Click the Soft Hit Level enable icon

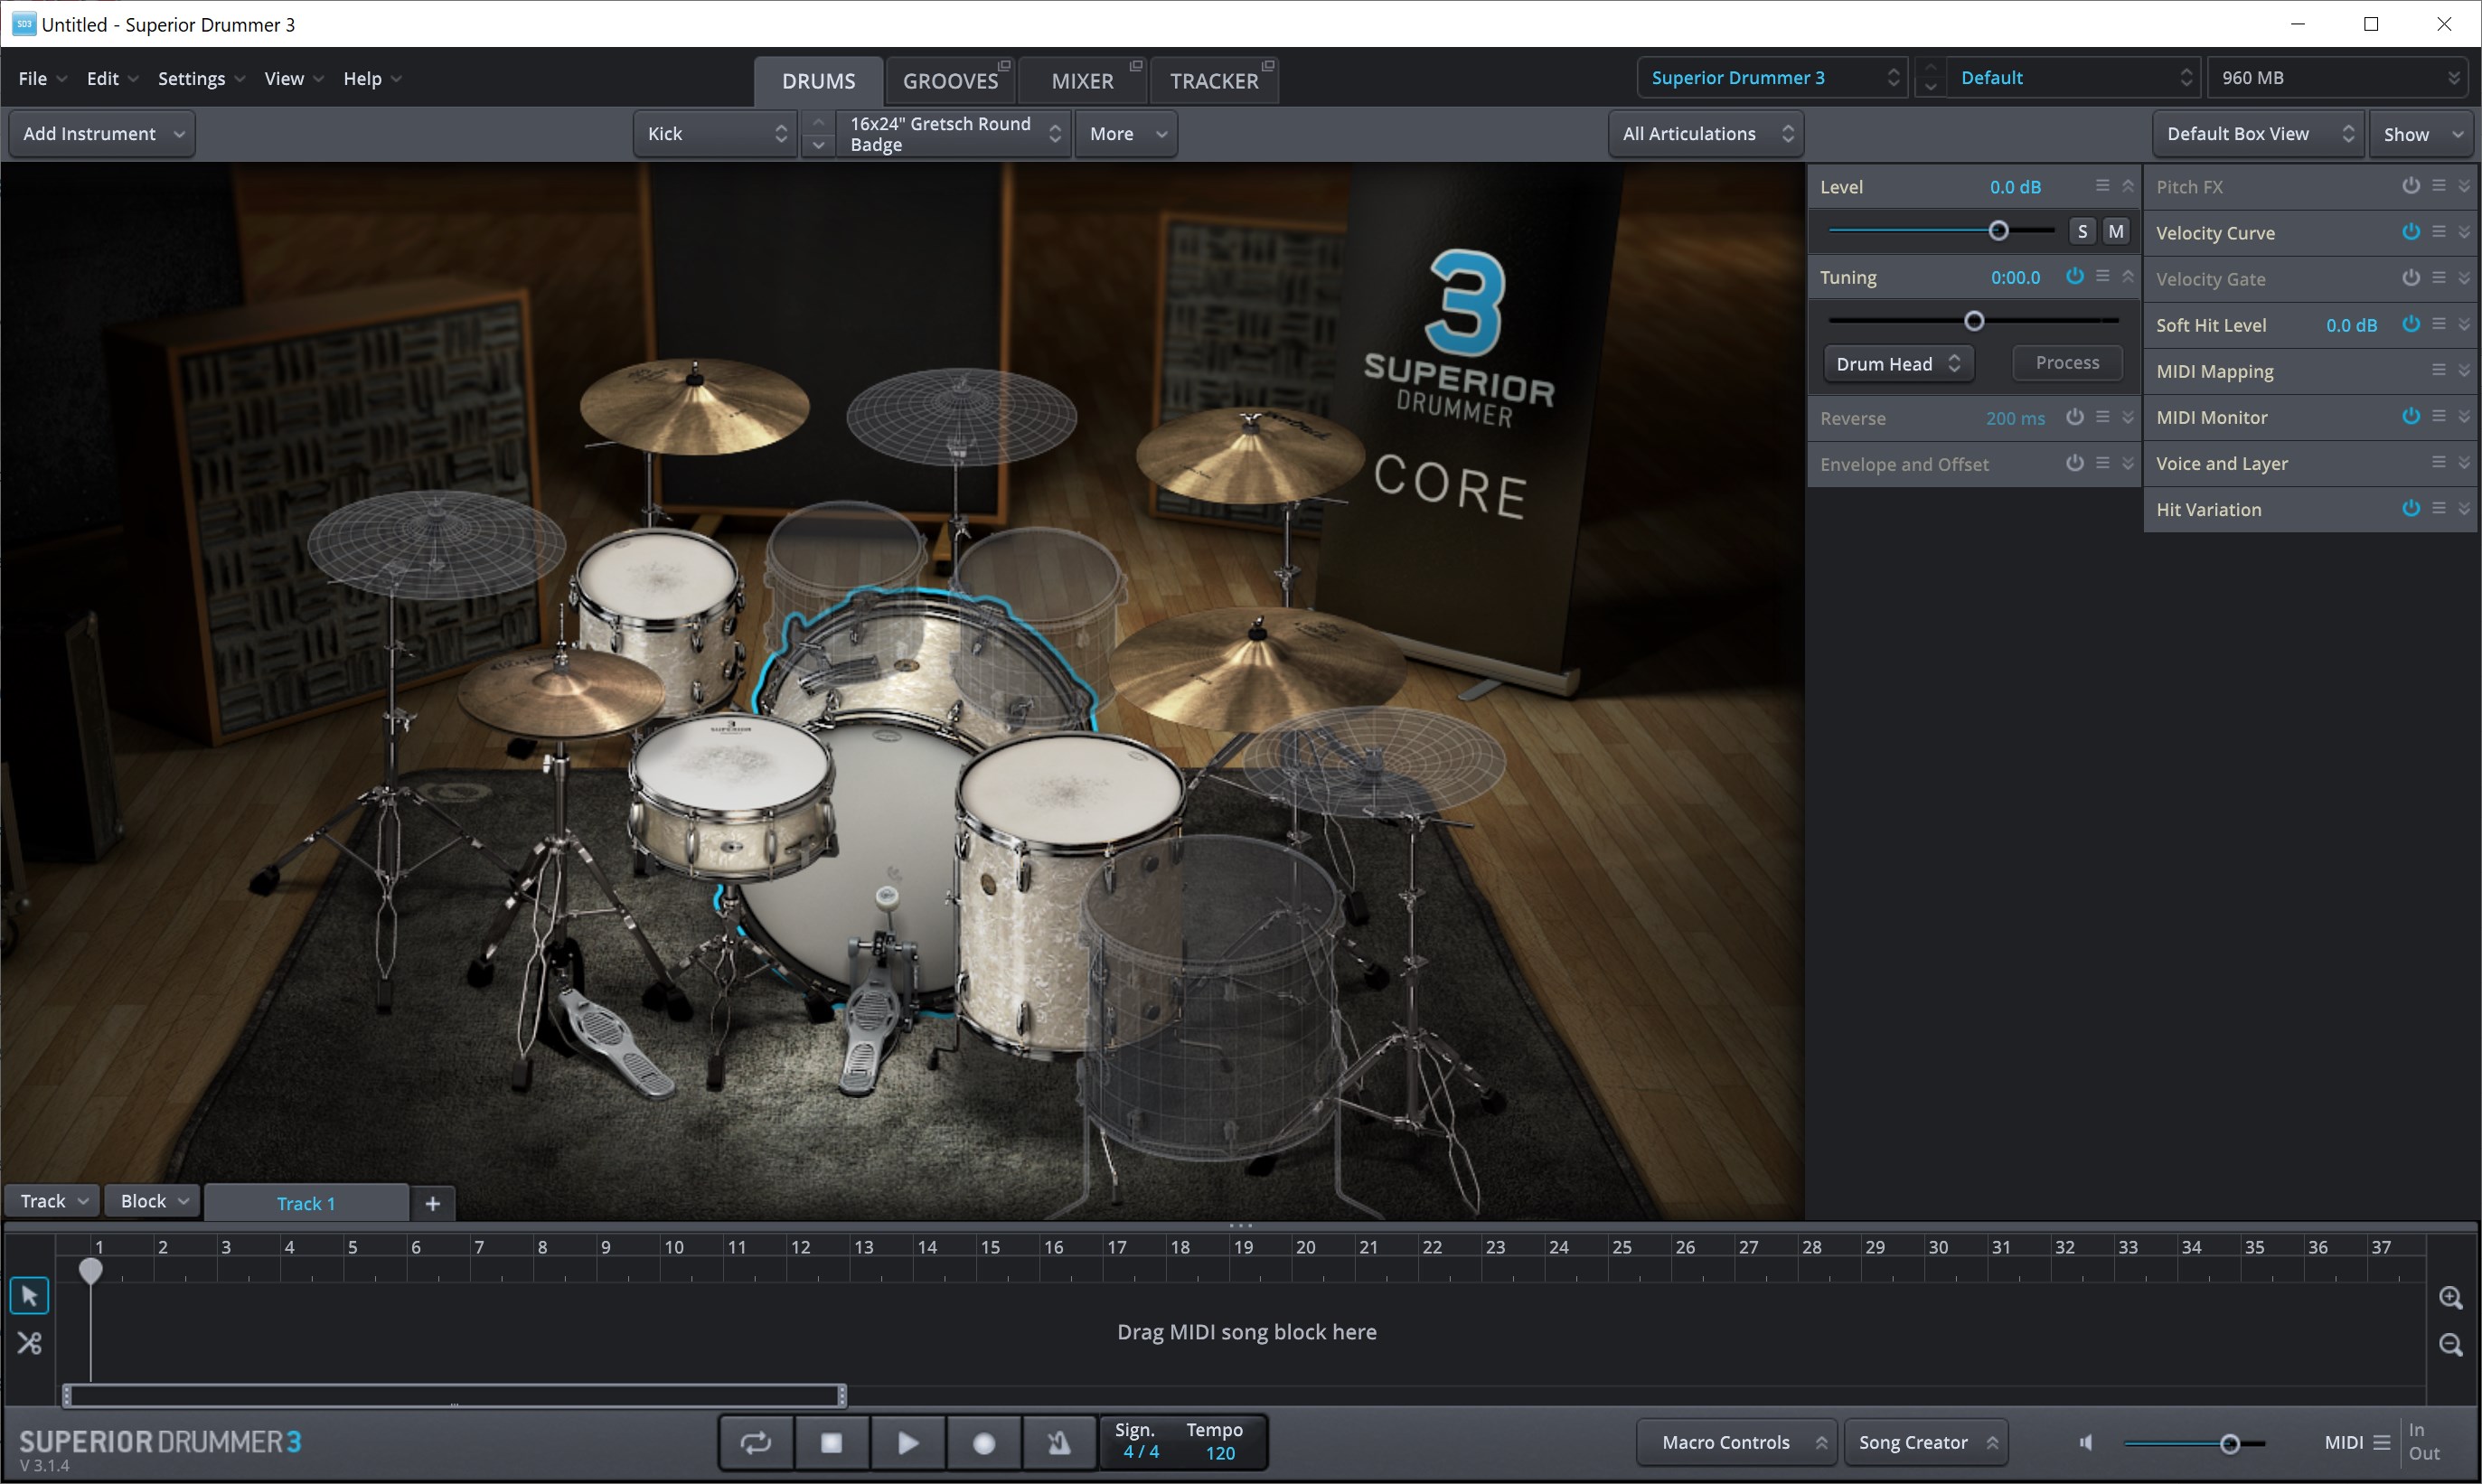2408,325
